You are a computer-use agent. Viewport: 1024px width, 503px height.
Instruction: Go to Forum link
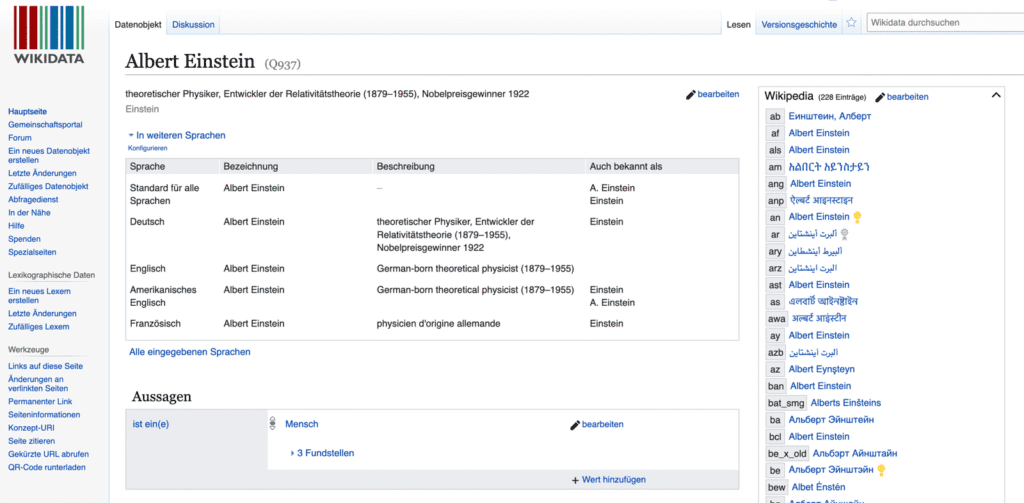tap(20, 138)
